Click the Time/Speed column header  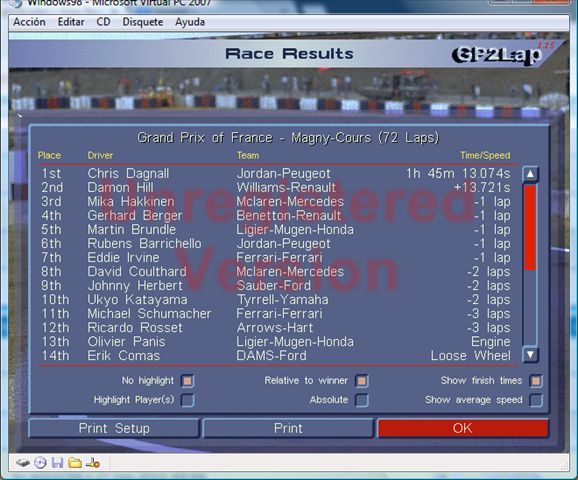click(x=485, y=156)
